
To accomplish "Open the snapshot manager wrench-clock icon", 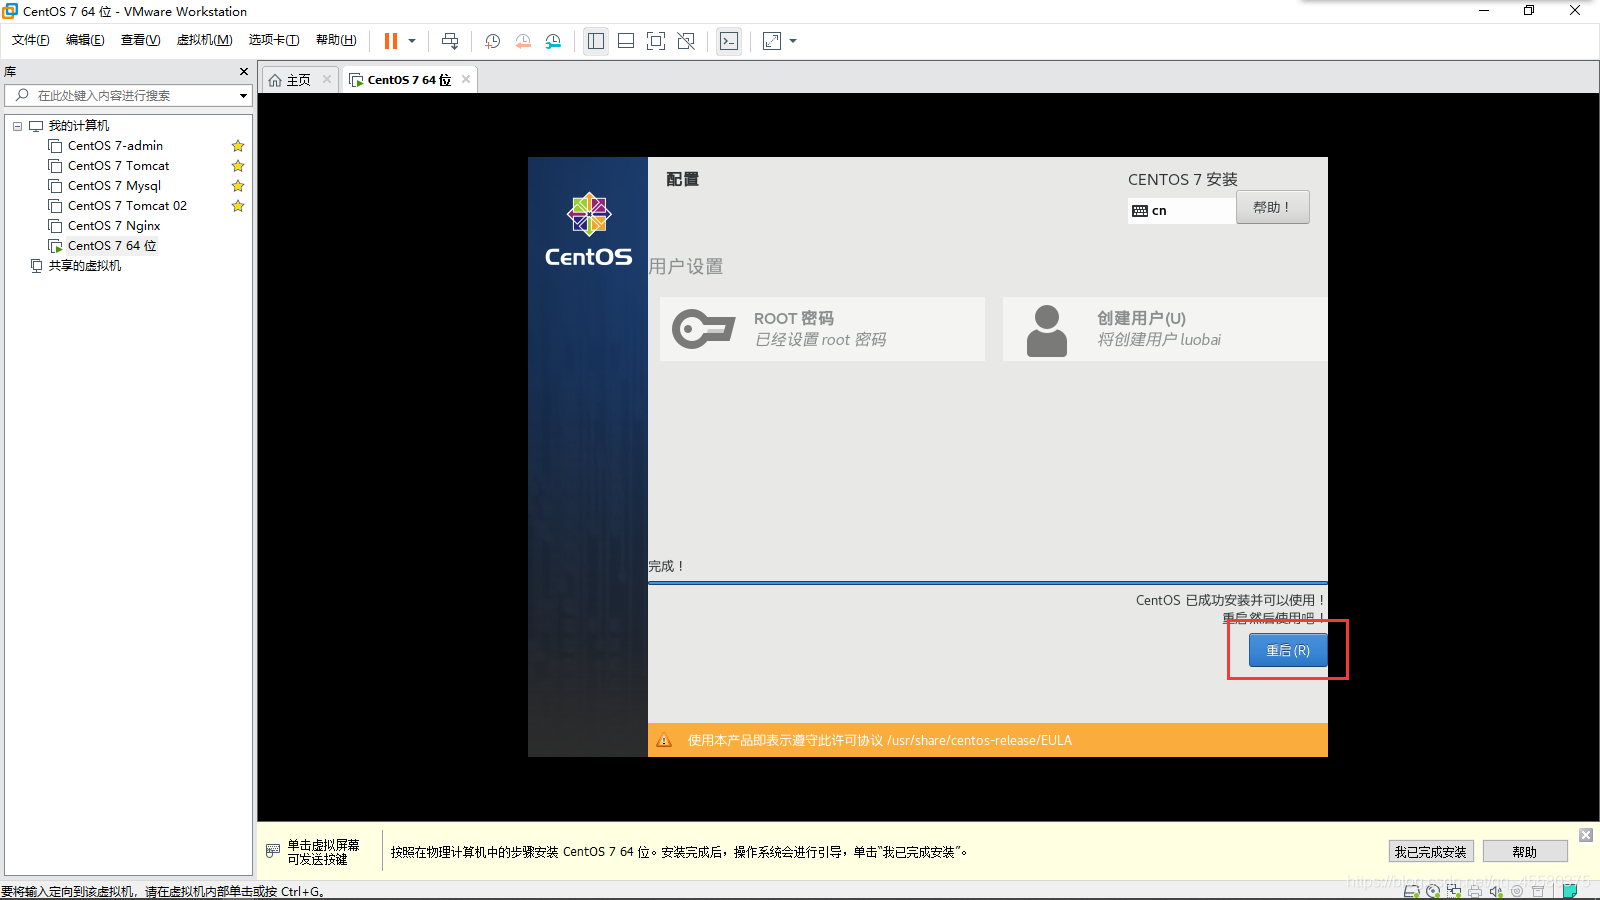I will (553, 41).
